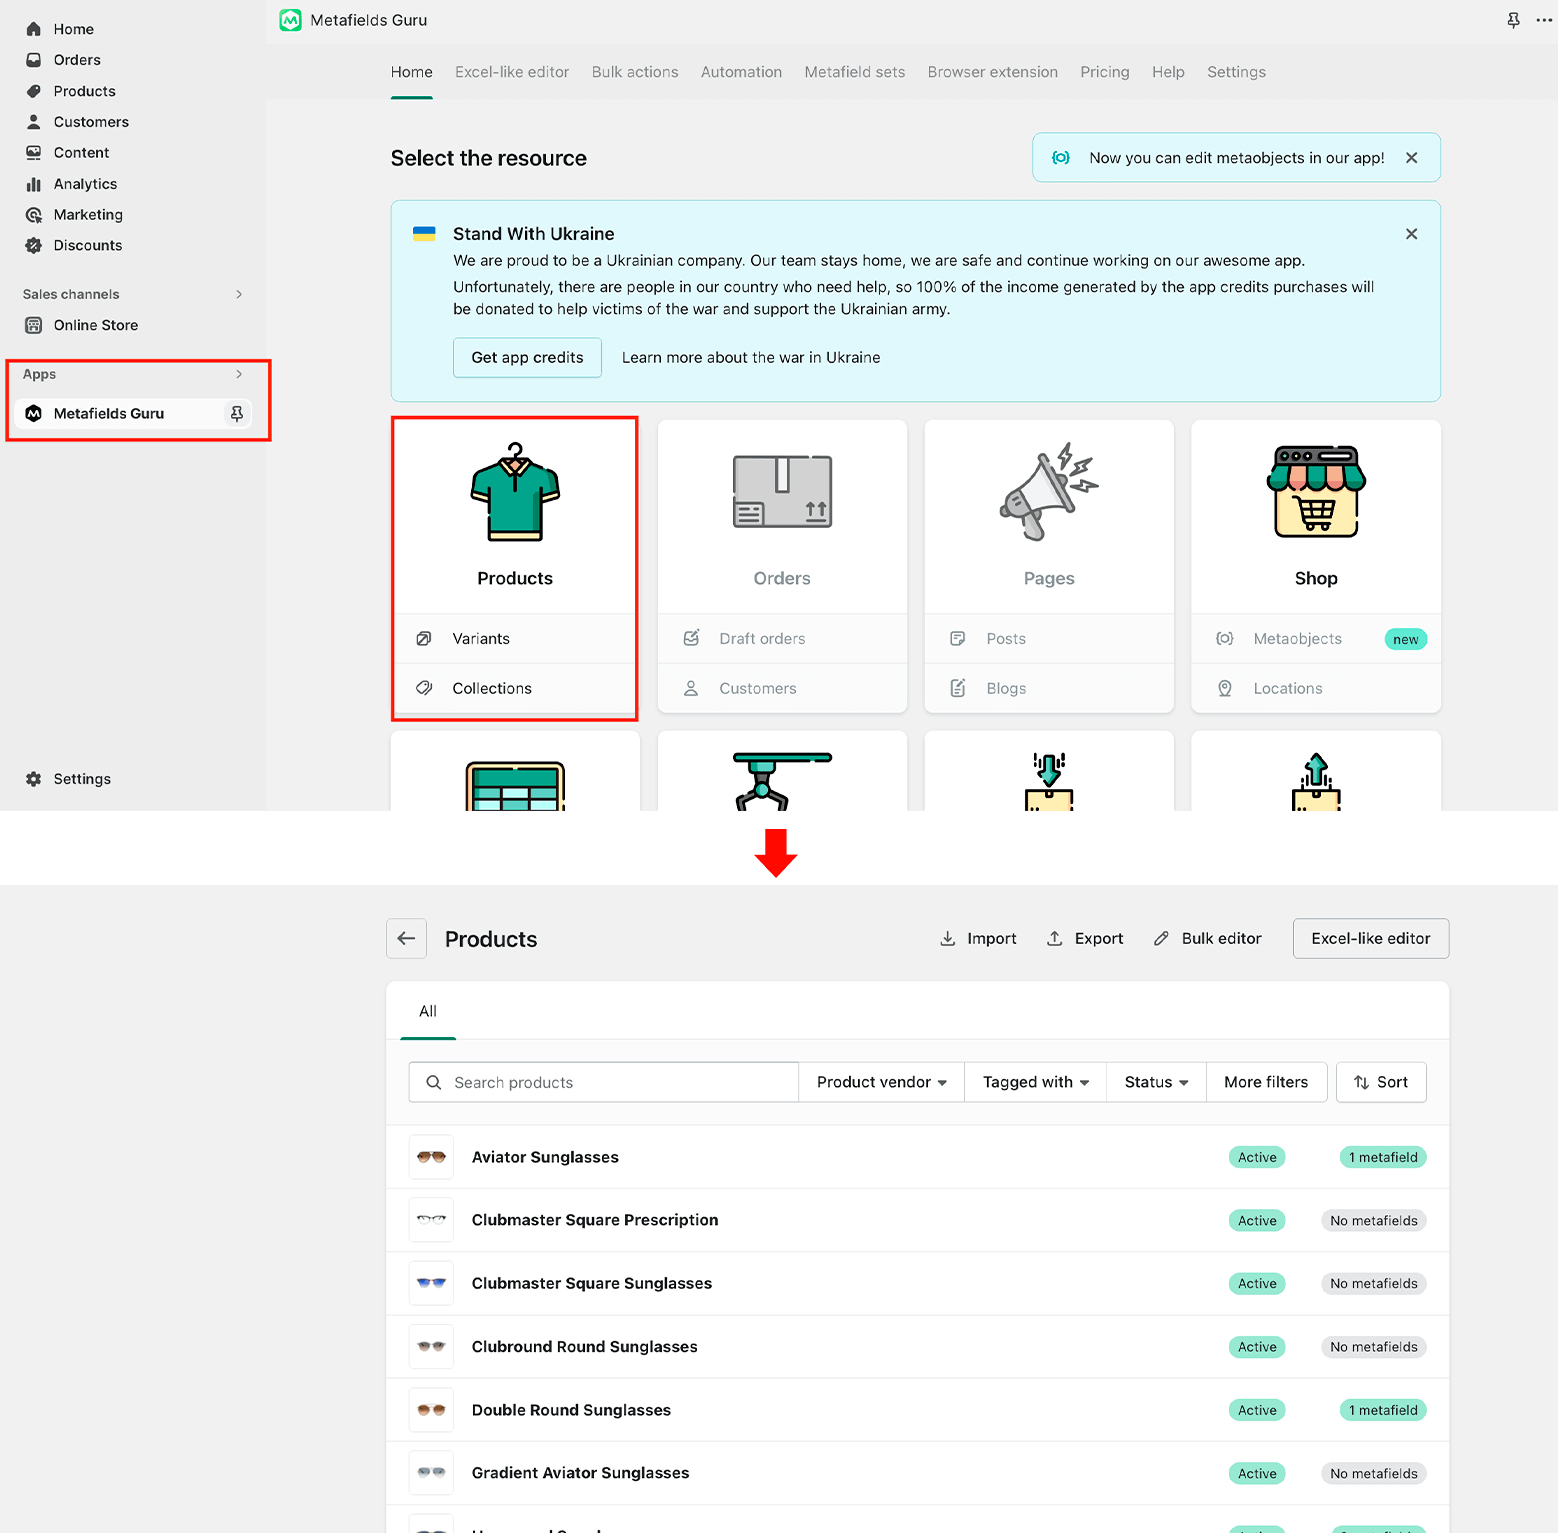Open Discounts in the sidebar

coord(88,246)
